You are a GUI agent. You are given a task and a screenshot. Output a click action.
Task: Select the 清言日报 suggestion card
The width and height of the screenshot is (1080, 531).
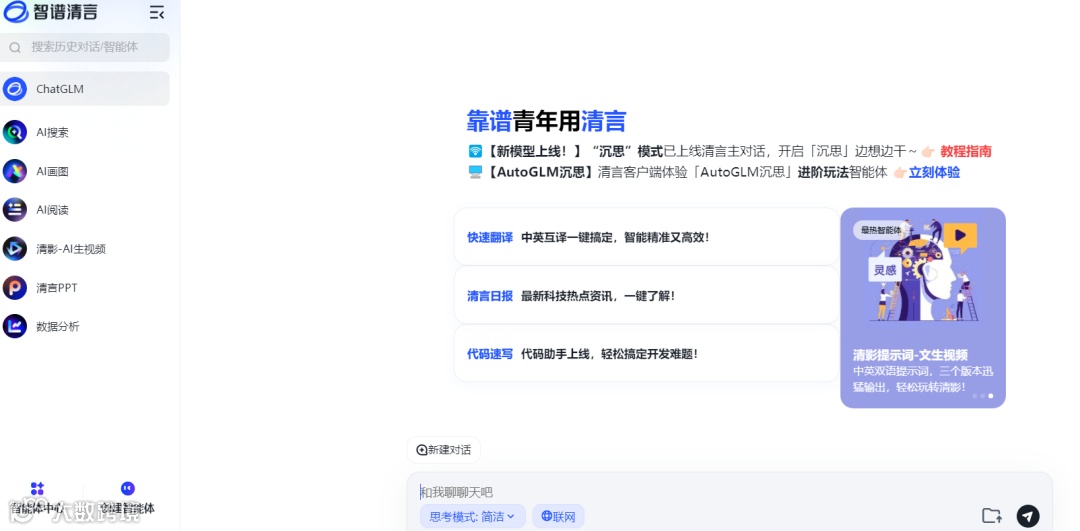(647, 295)
